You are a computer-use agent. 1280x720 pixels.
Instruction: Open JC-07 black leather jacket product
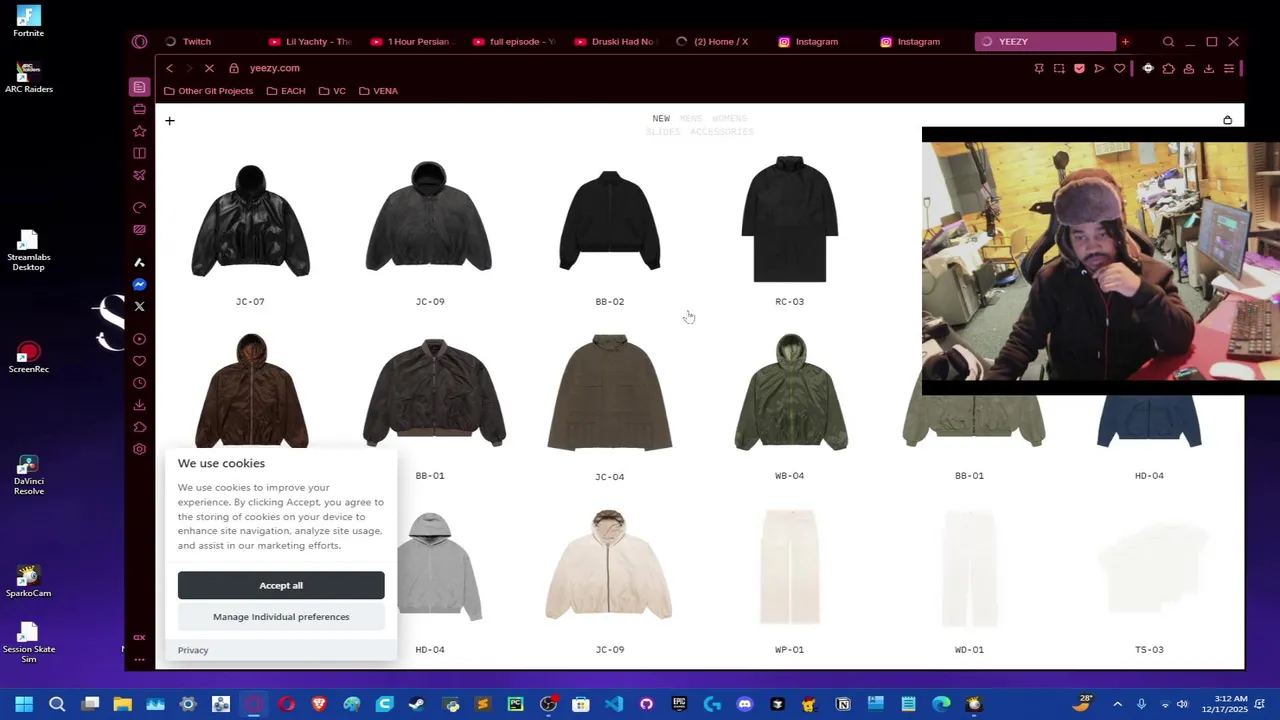pos(250,220)
